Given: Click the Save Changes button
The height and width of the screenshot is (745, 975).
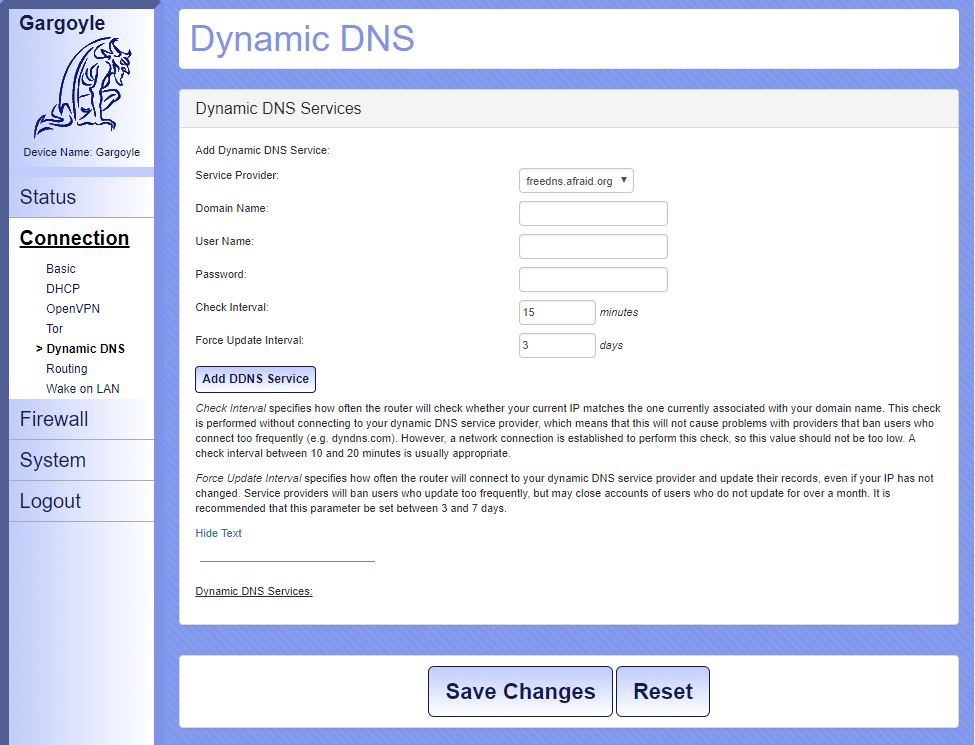Looking at the screenshot, I should [x=520, y=692].
